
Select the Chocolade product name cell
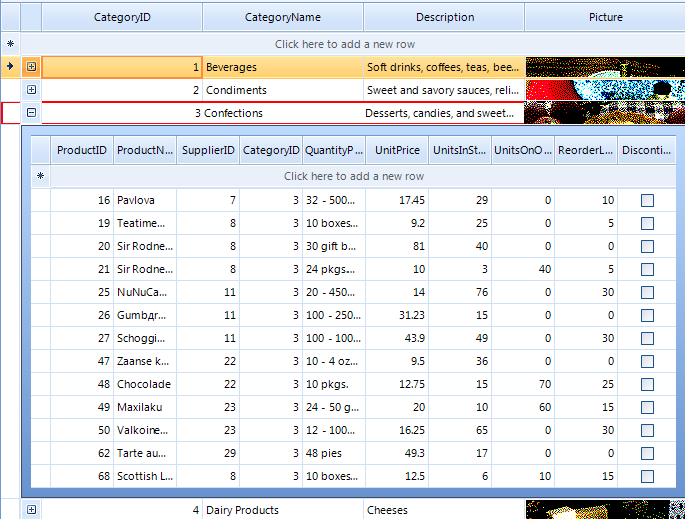145,384
